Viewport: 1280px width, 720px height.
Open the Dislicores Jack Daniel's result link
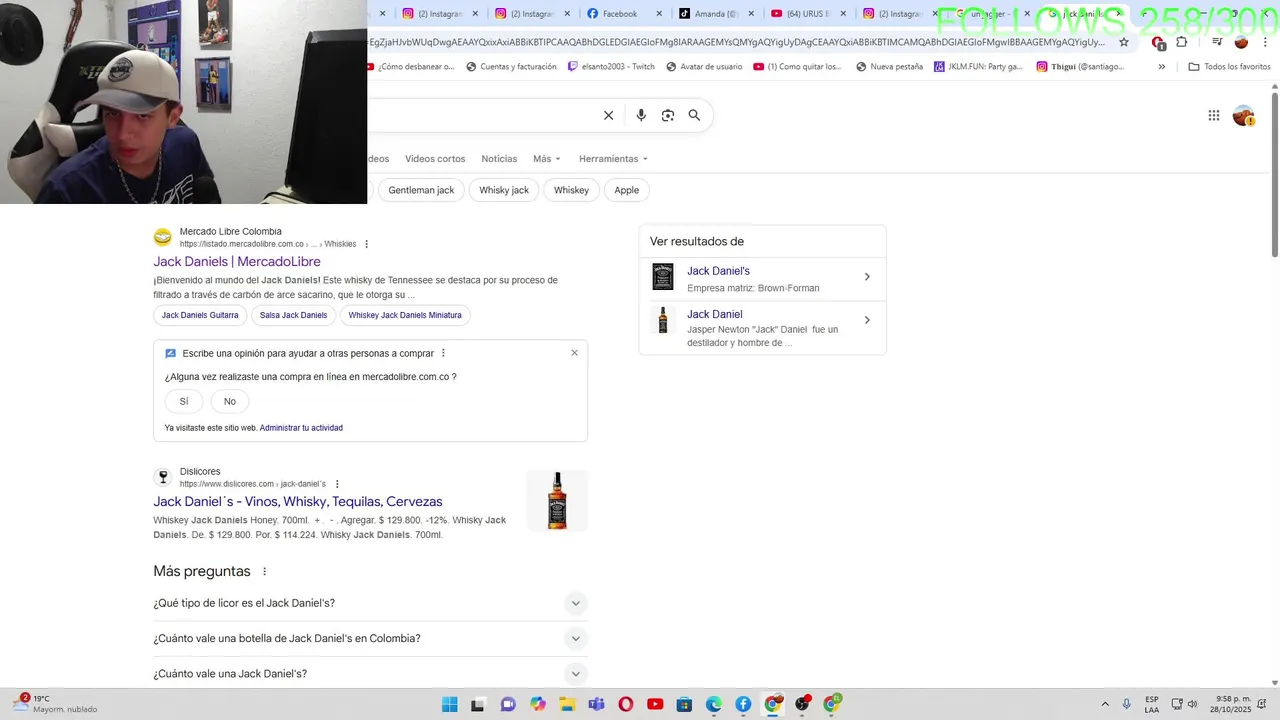tap(298, 502)
